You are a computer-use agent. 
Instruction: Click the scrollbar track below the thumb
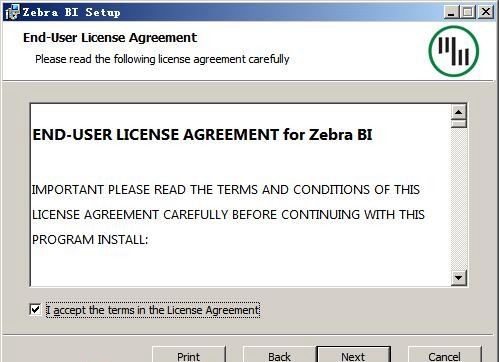click(x=459, y=199)
